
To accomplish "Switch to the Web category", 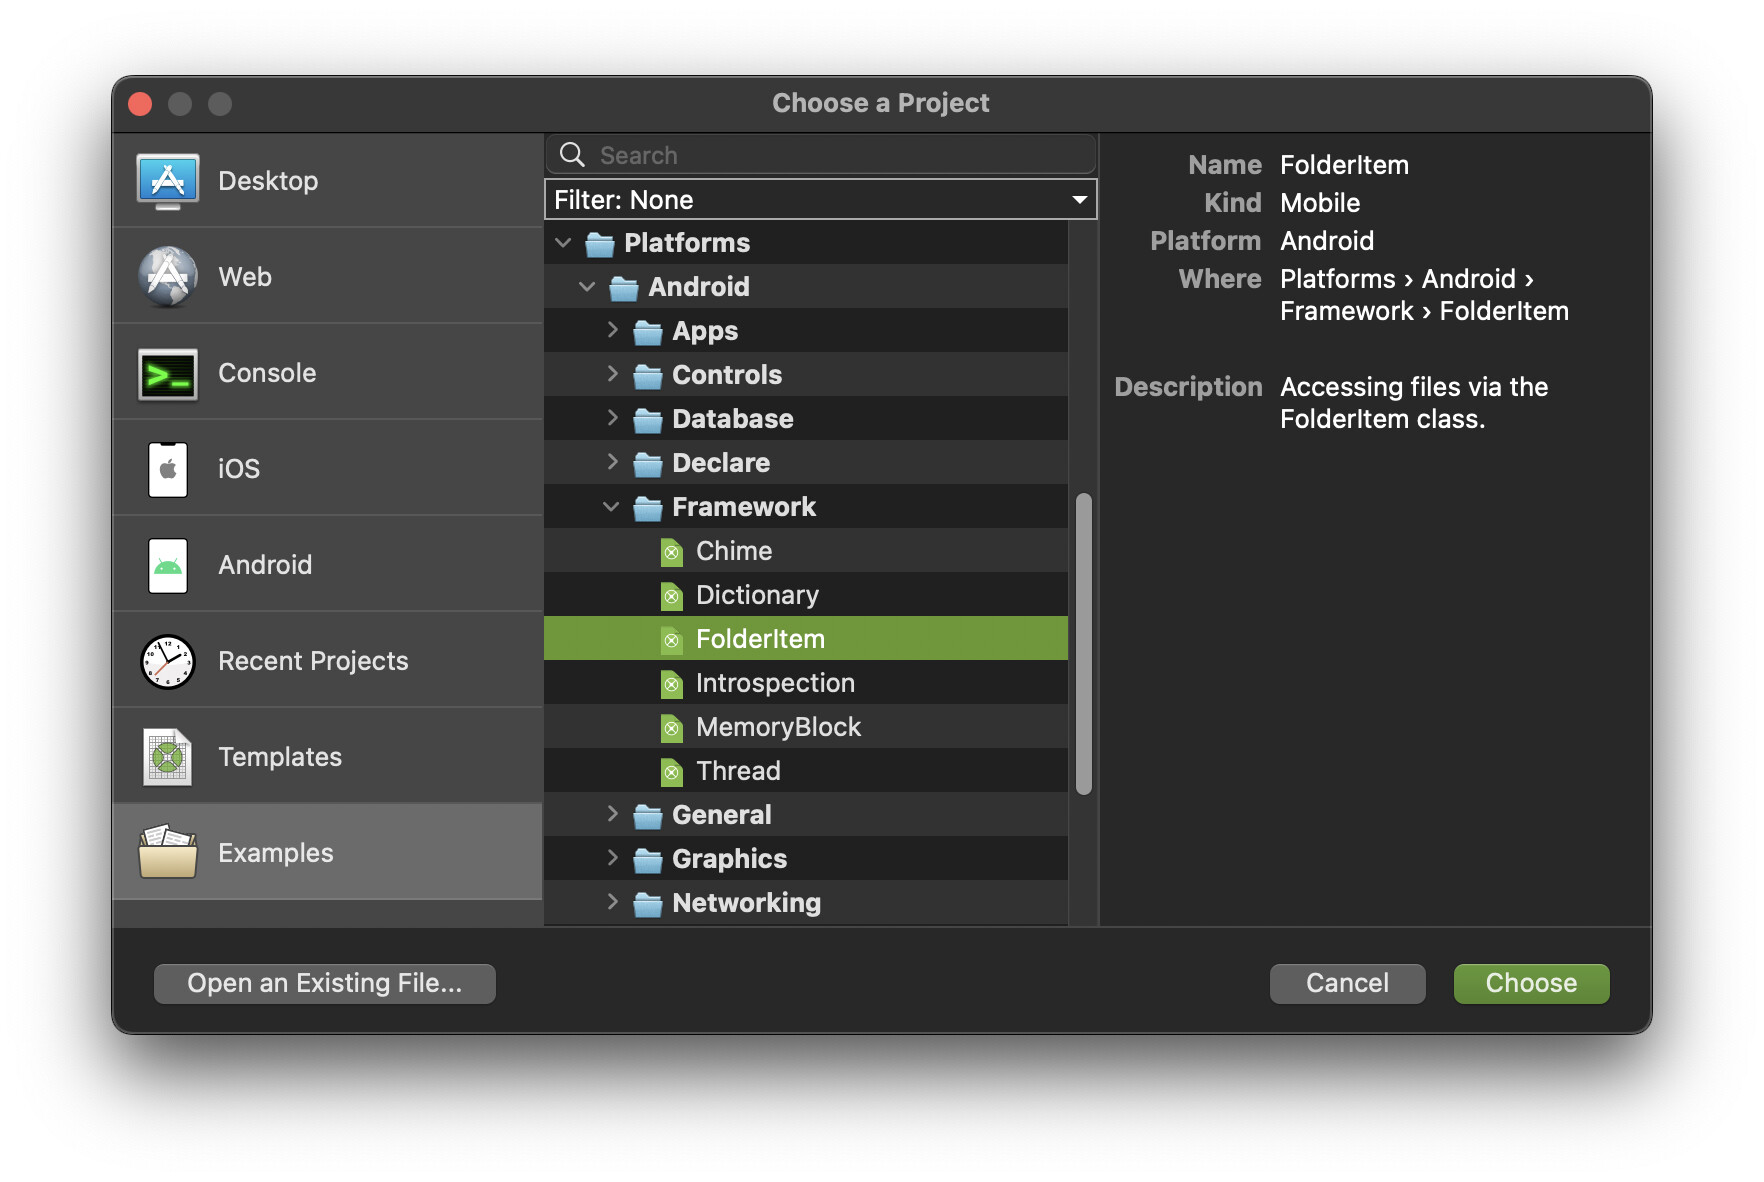I will tap(328, 277).
